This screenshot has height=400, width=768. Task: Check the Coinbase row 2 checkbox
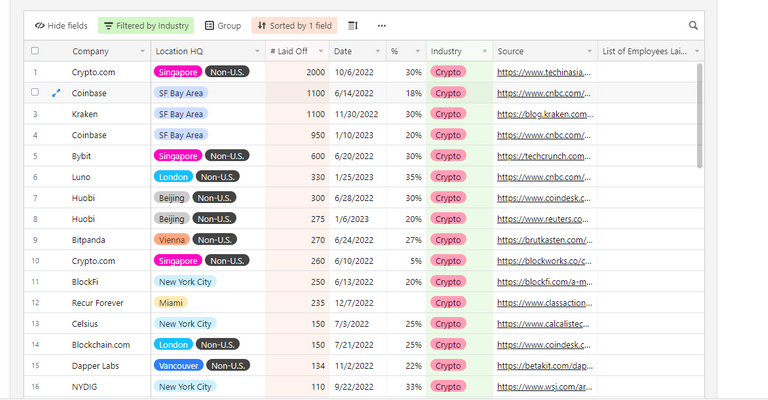click(x=35, y=92)
